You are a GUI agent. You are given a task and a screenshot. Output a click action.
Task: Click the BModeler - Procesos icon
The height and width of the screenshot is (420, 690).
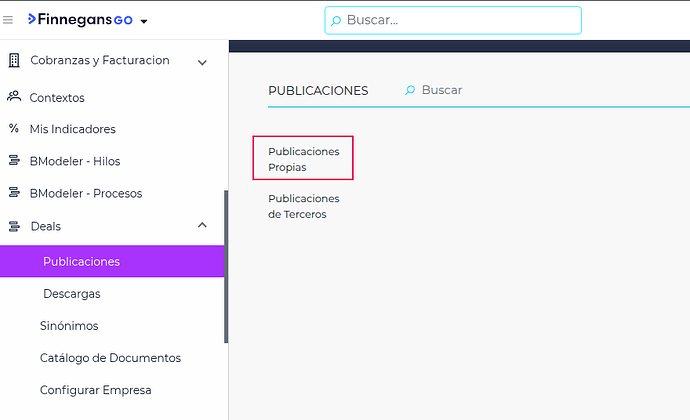coord(14,192)
